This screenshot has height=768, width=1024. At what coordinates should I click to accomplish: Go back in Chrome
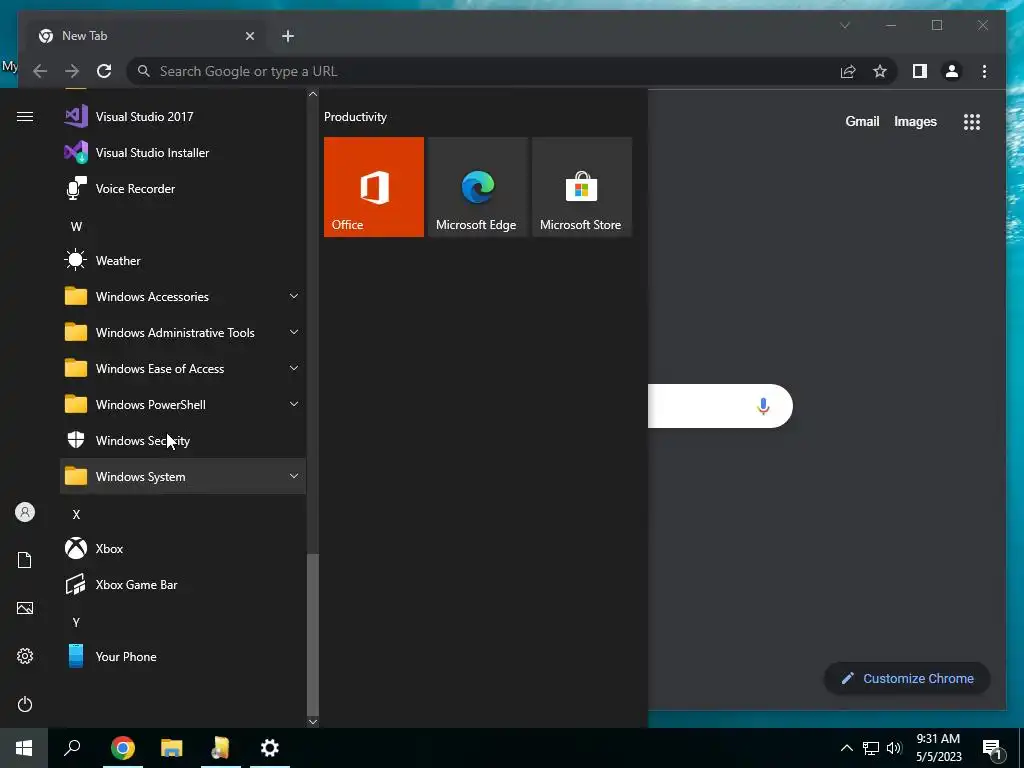click(x=40, y=71)
